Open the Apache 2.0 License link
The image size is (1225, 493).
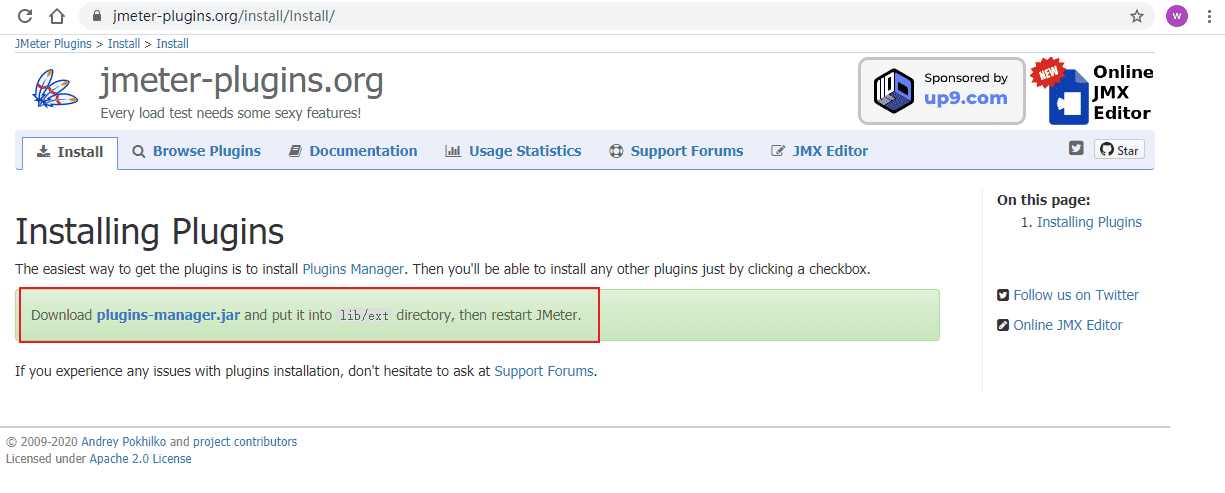coord(140,459)
